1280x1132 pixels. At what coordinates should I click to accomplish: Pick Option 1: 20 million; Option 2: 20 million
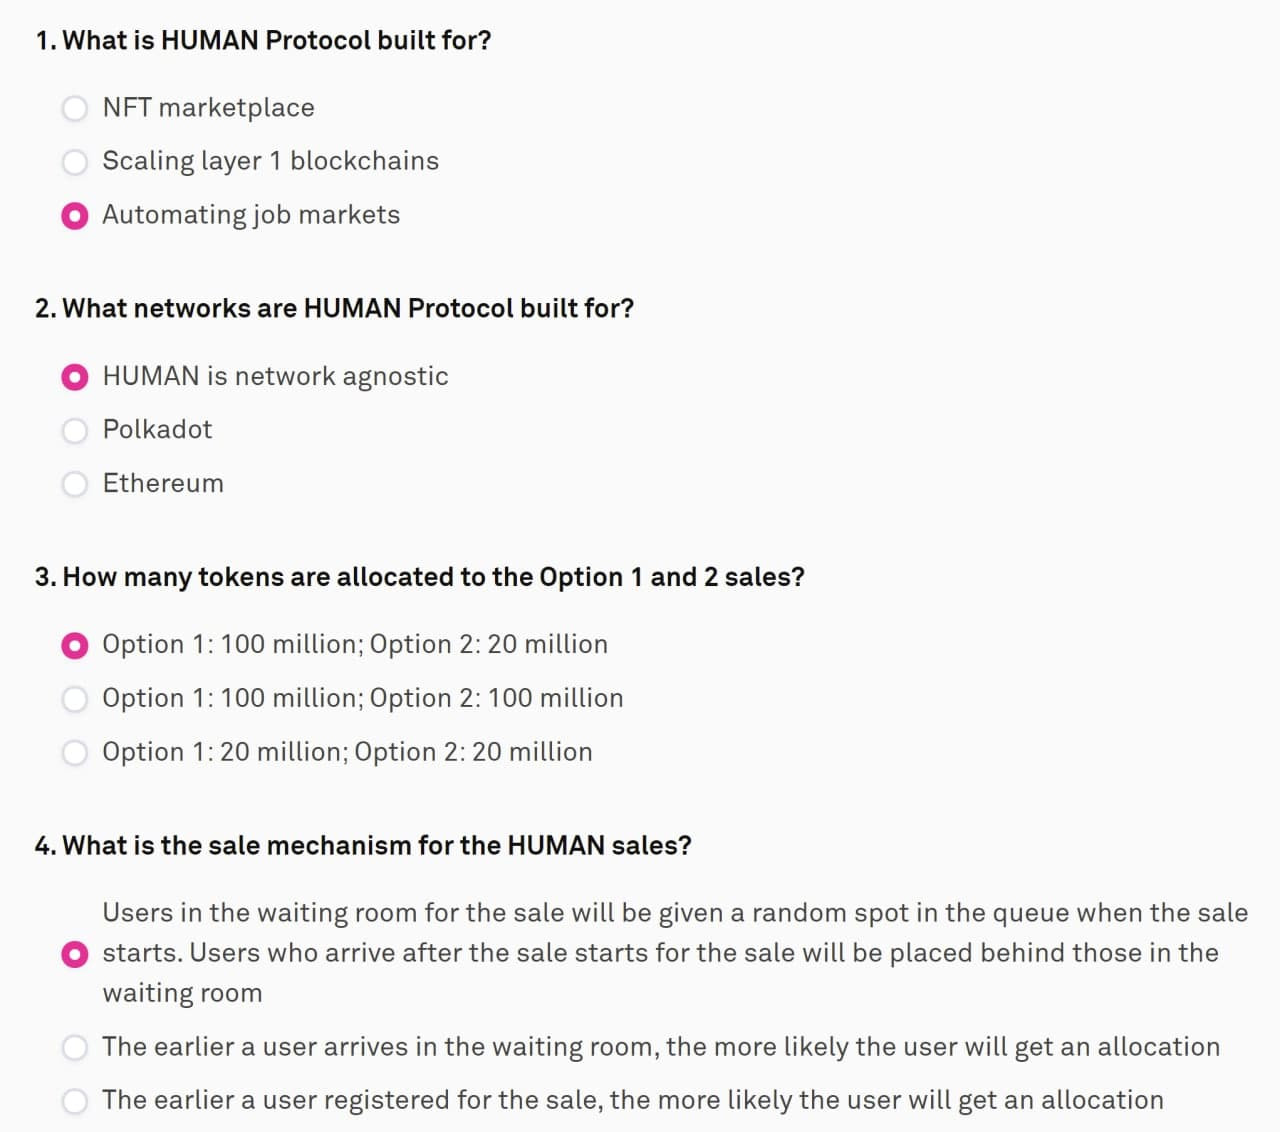(x=75, y=753)
